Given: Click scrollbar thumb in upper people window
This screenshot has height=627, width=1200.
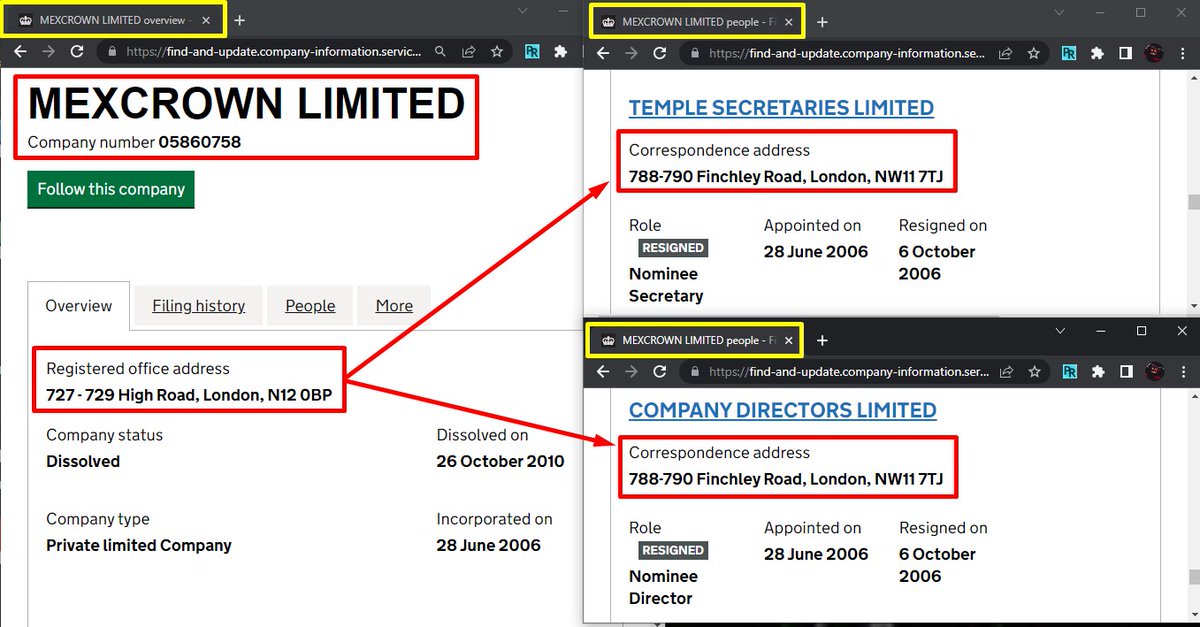Looking at the screenshot, I should click(1192, 203).
